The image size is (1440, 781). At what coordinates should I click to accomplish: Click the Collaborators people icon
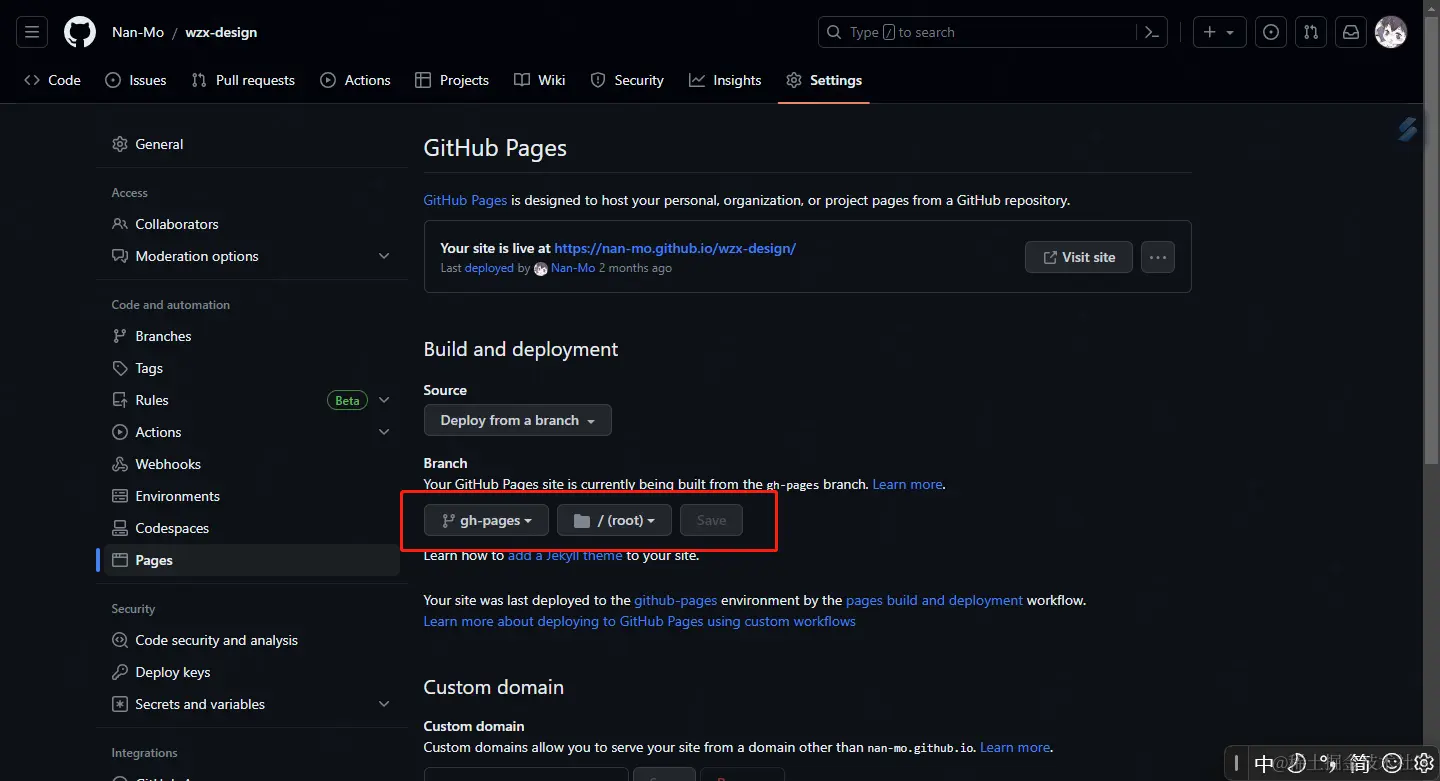[120, 224]
